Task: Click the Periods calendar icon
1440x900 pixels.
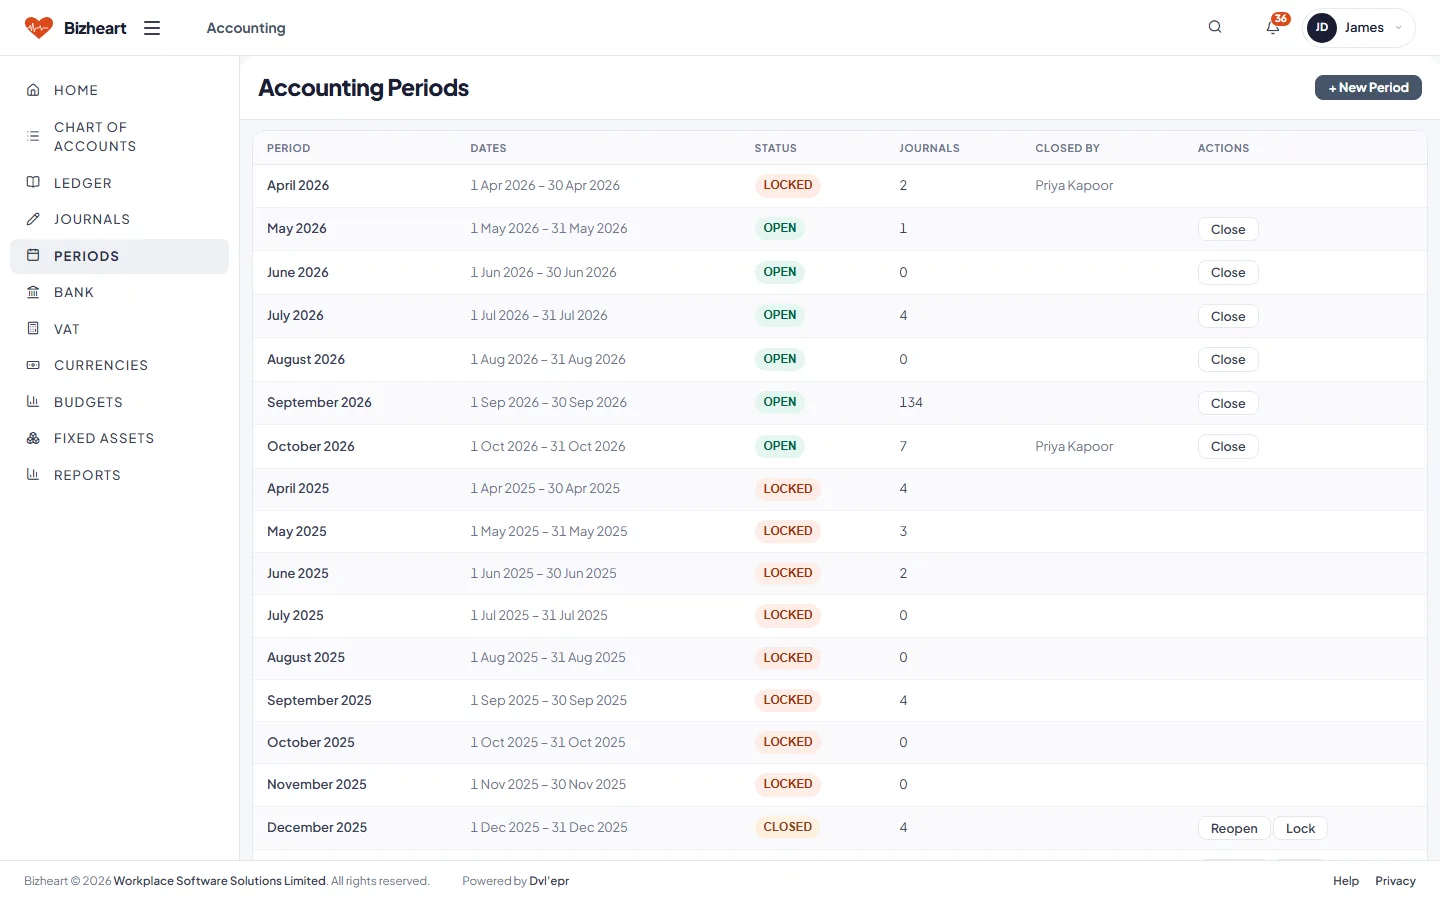Action: coord(33,256)
